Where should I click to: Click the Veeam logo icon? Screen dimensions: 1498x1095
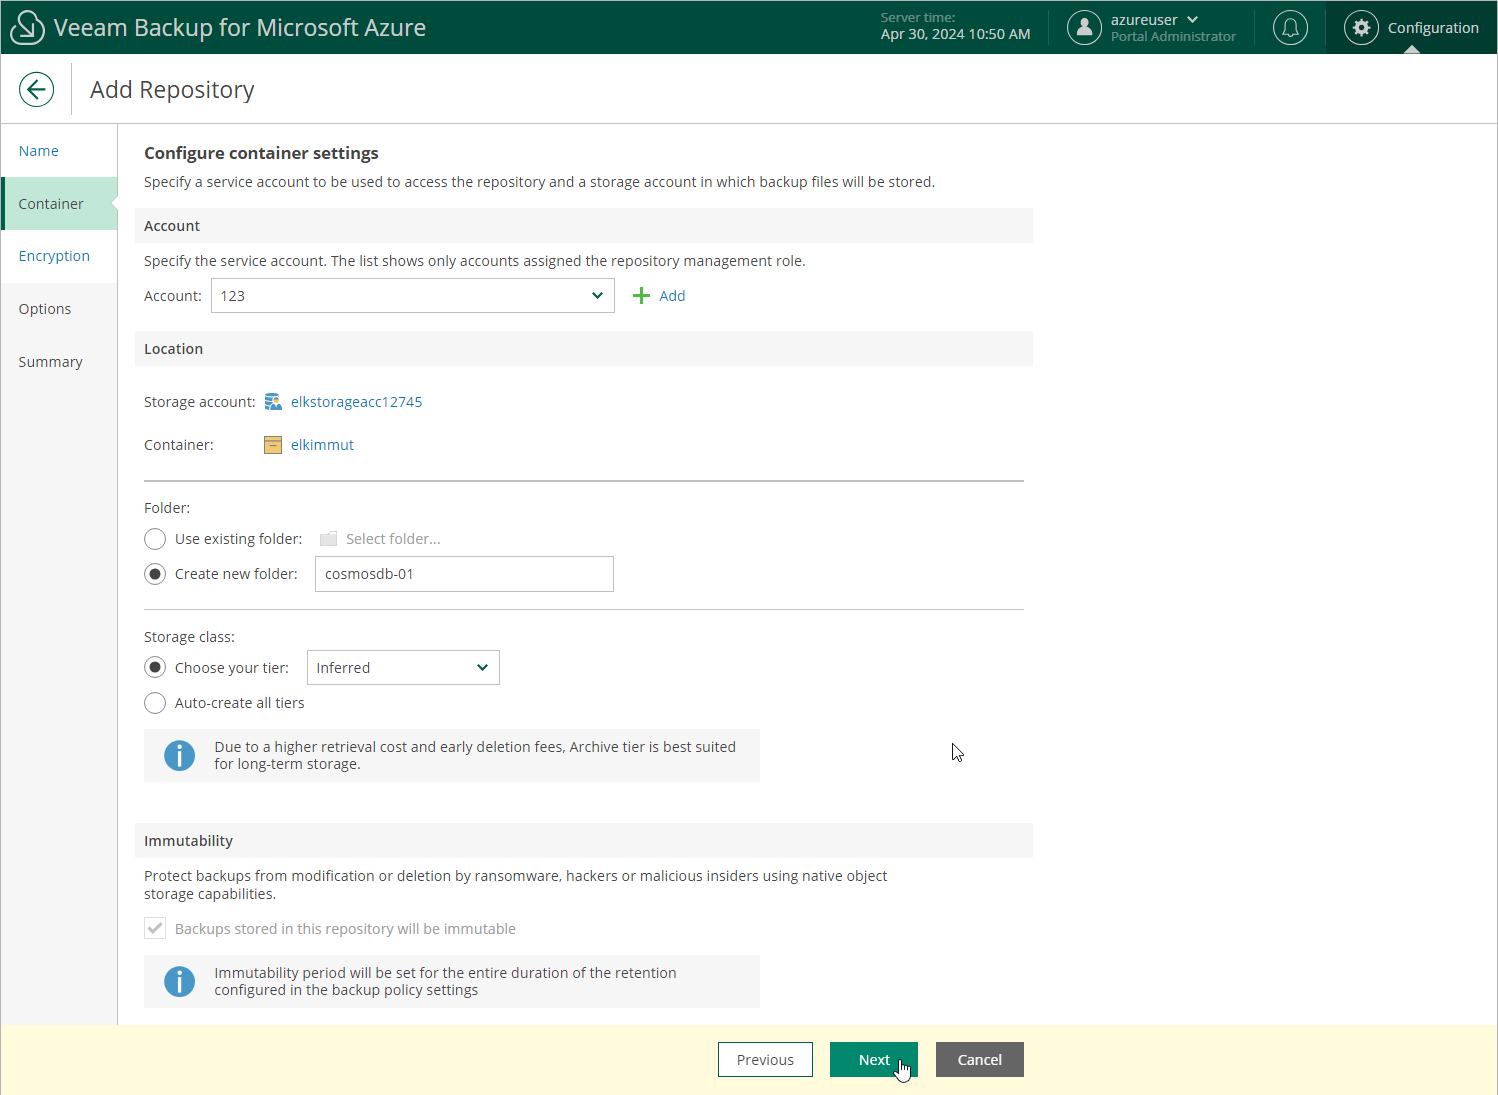point(27,28)
